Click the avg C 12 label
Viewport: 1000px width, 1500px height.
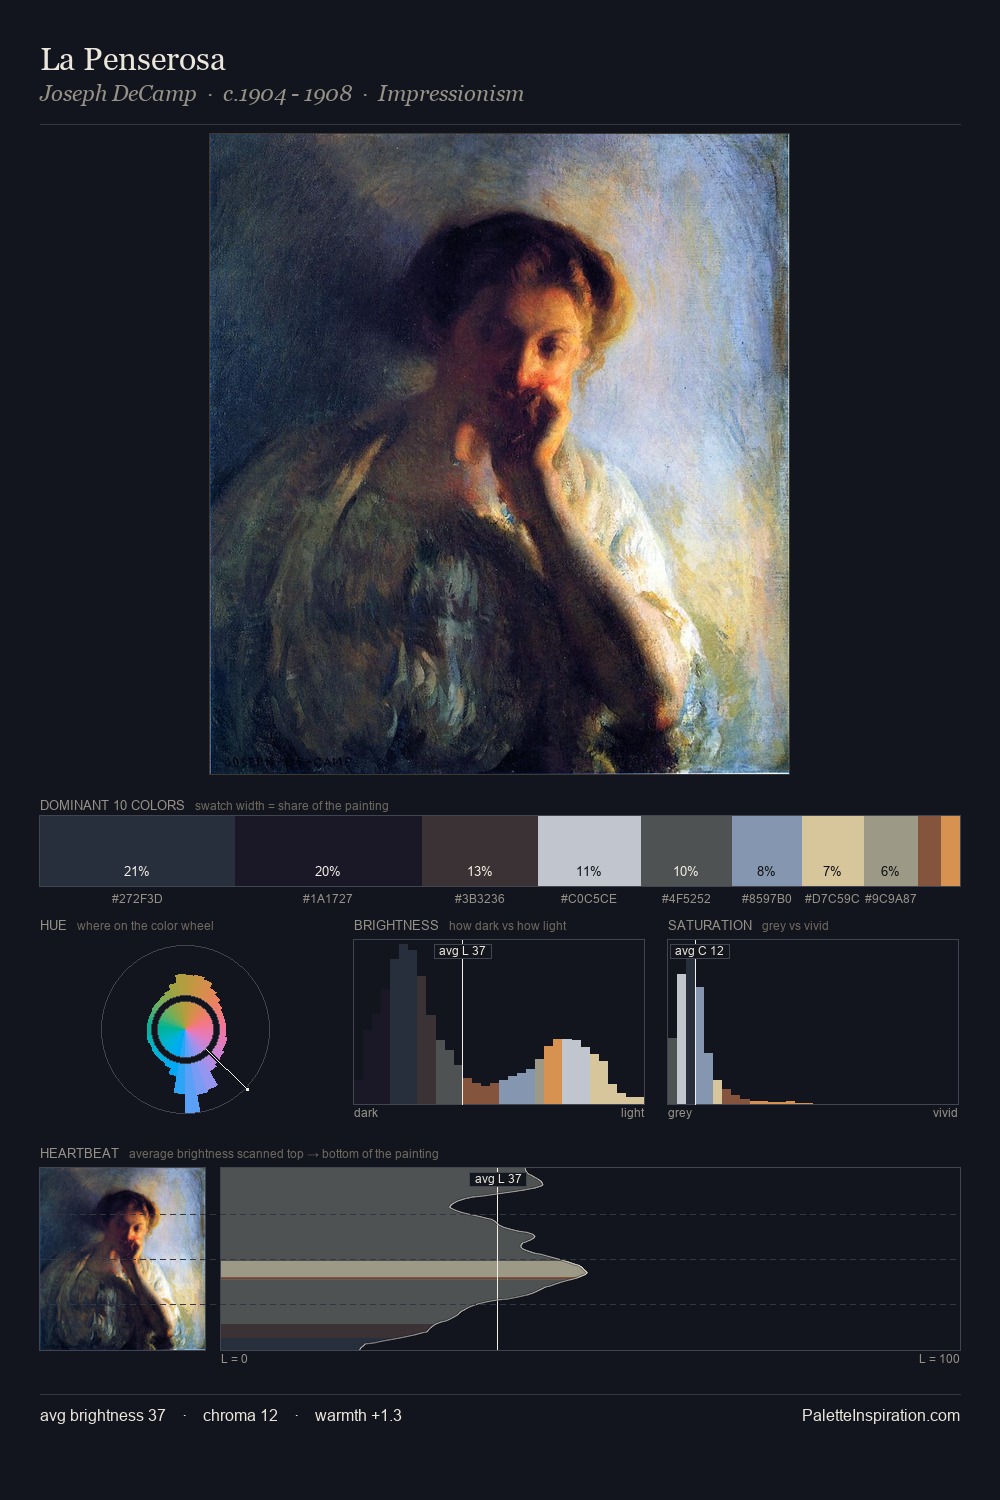coord(699,951)
